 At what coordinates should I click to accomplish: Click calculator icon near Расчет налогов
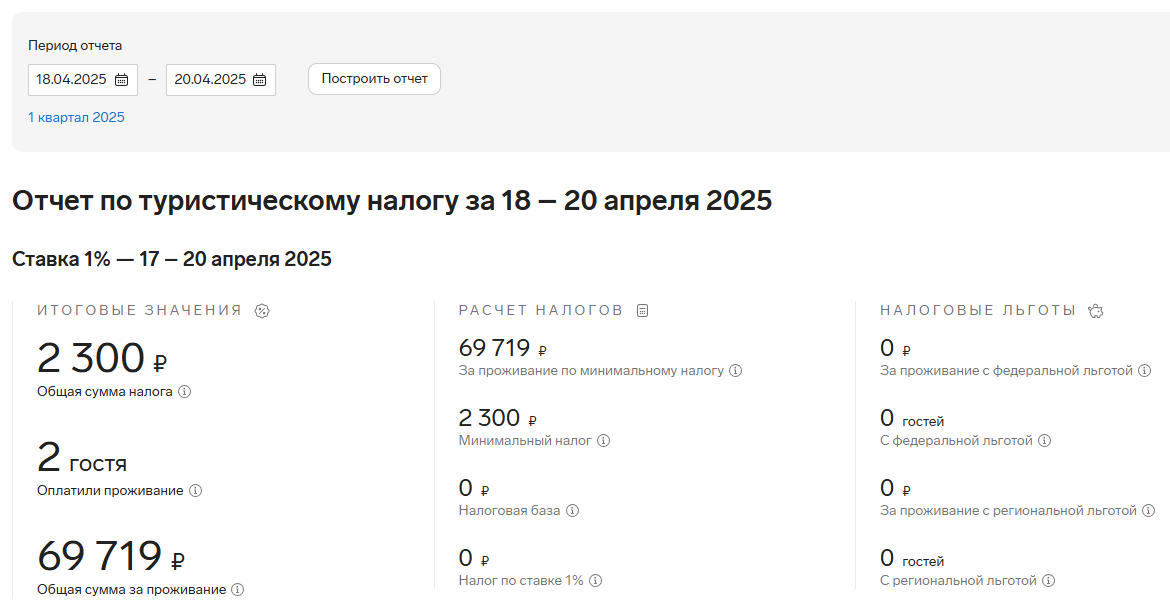pos(642,311)
